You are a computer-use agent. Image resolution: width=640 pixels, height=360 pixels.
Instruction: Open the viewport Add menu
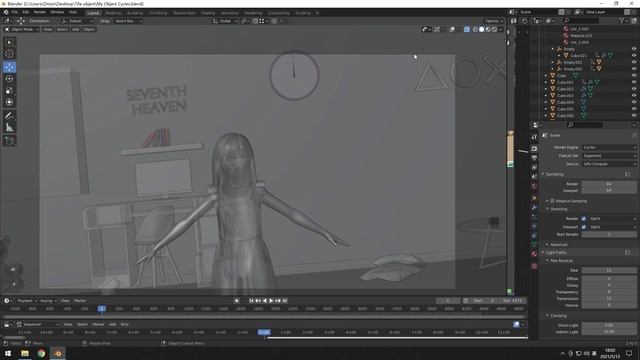76,29
